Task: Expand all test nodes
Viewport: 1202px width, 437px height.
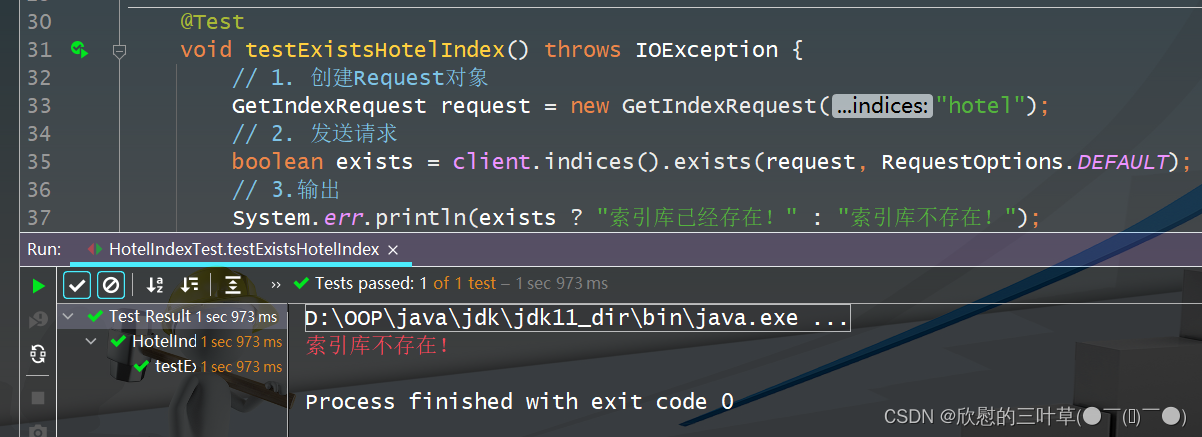Action: click(x=232, y=284)
